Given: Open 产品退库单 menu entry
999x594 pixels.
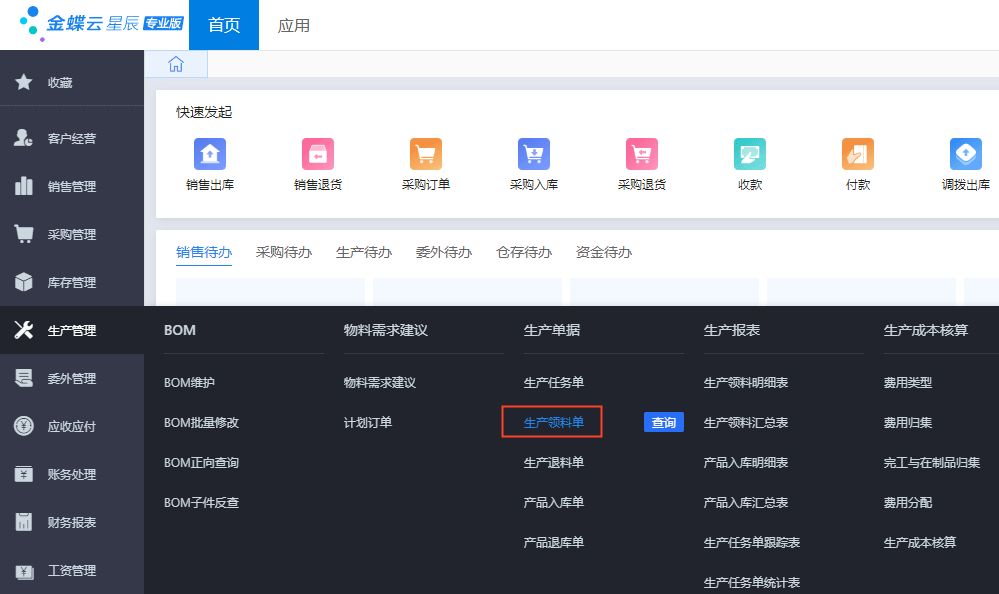Looking at the screenshot, I should pyautogui.click(x=554, y=542).
